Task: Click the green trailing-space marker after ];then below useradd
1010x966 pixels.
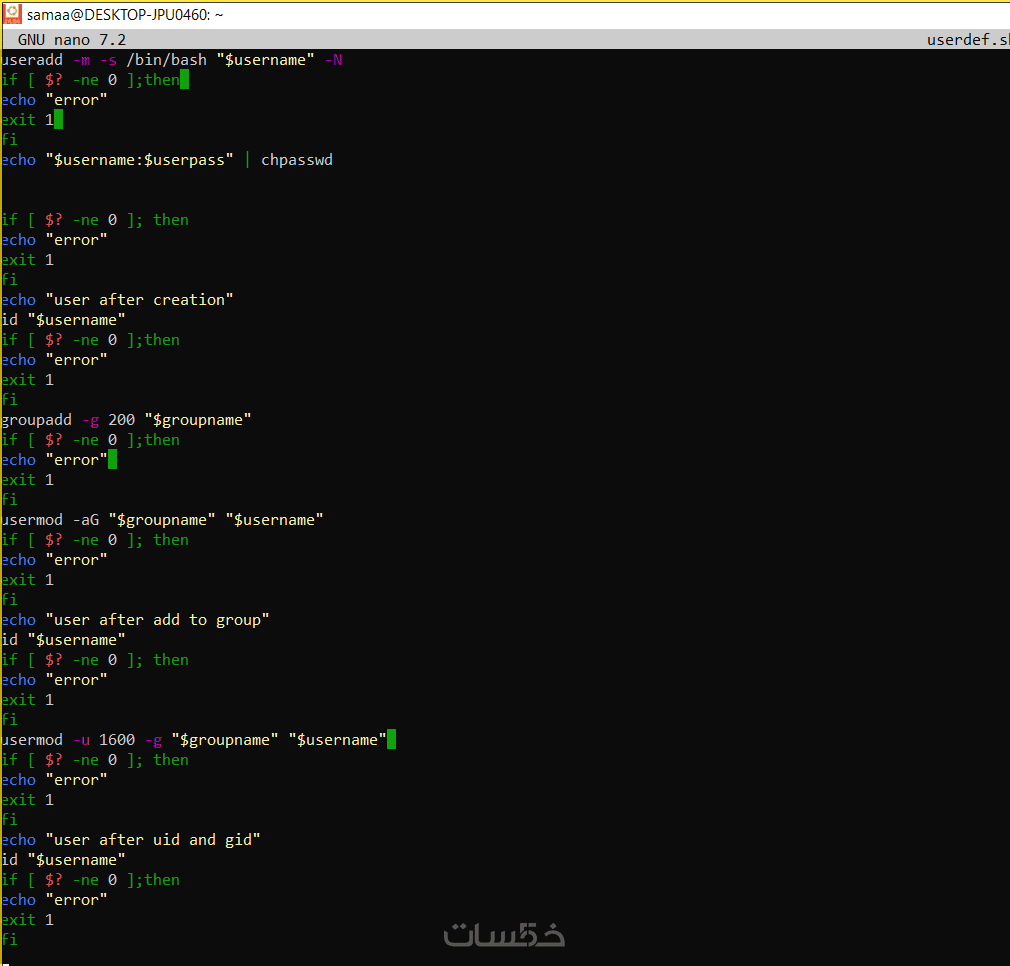Action: (x=184, y=80)
